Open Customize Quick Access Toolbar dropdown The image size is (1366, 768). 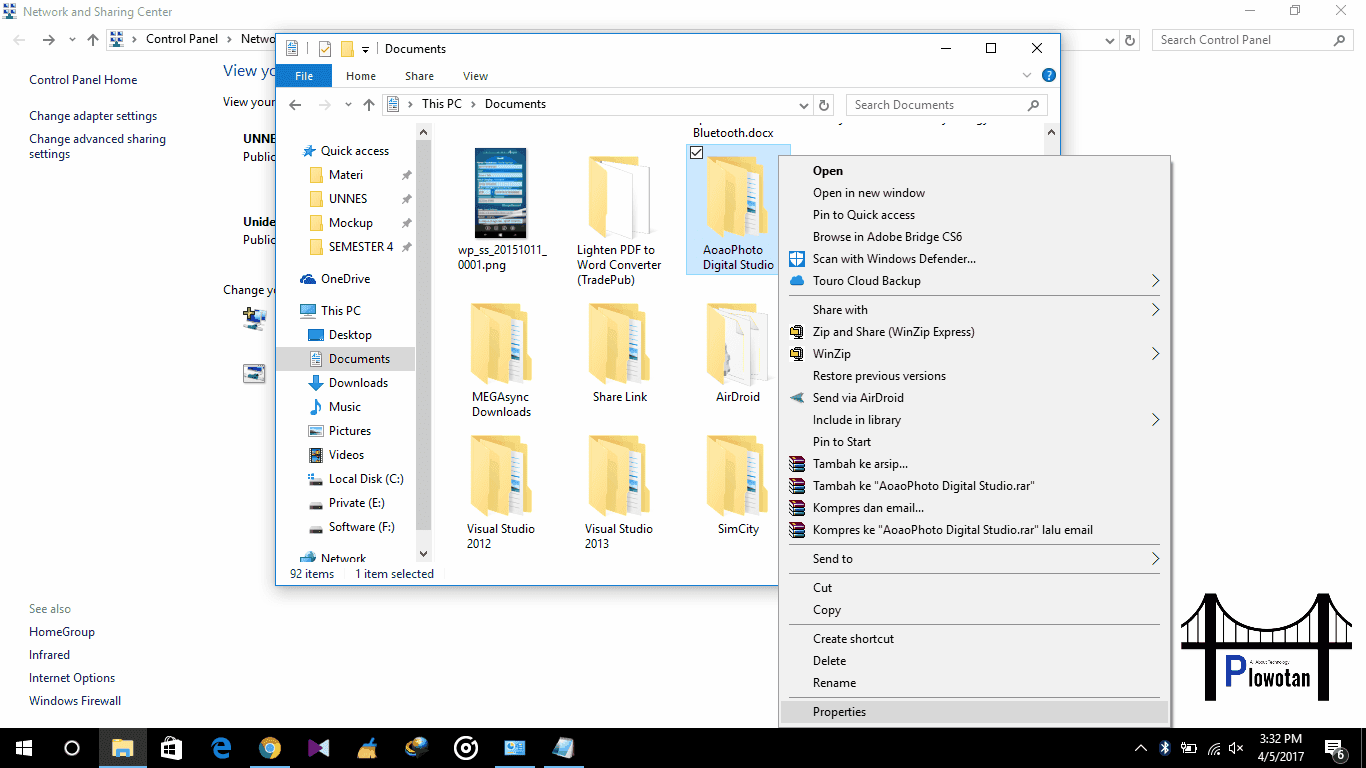pos(366,49)
